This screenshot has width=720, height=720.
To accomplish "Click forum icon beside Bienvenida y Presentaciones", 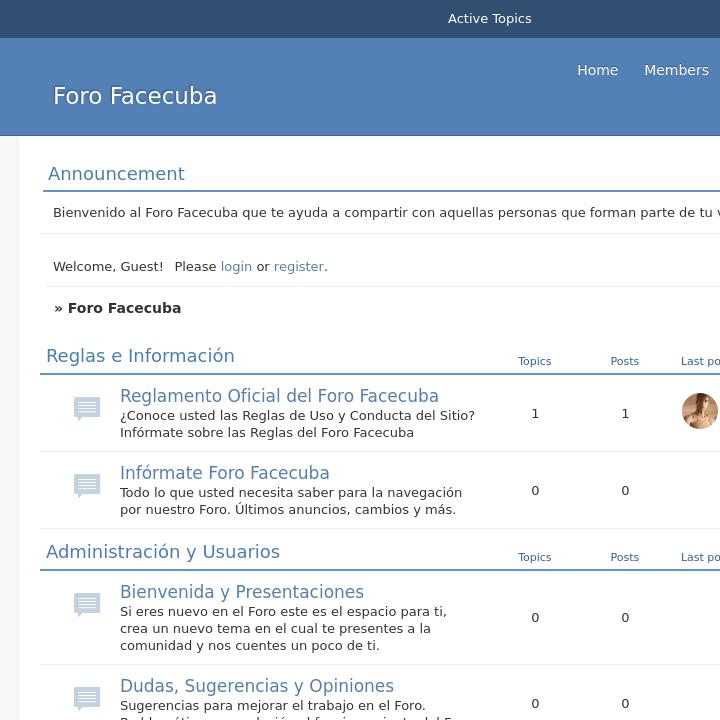I will click(x=87, y=604).
